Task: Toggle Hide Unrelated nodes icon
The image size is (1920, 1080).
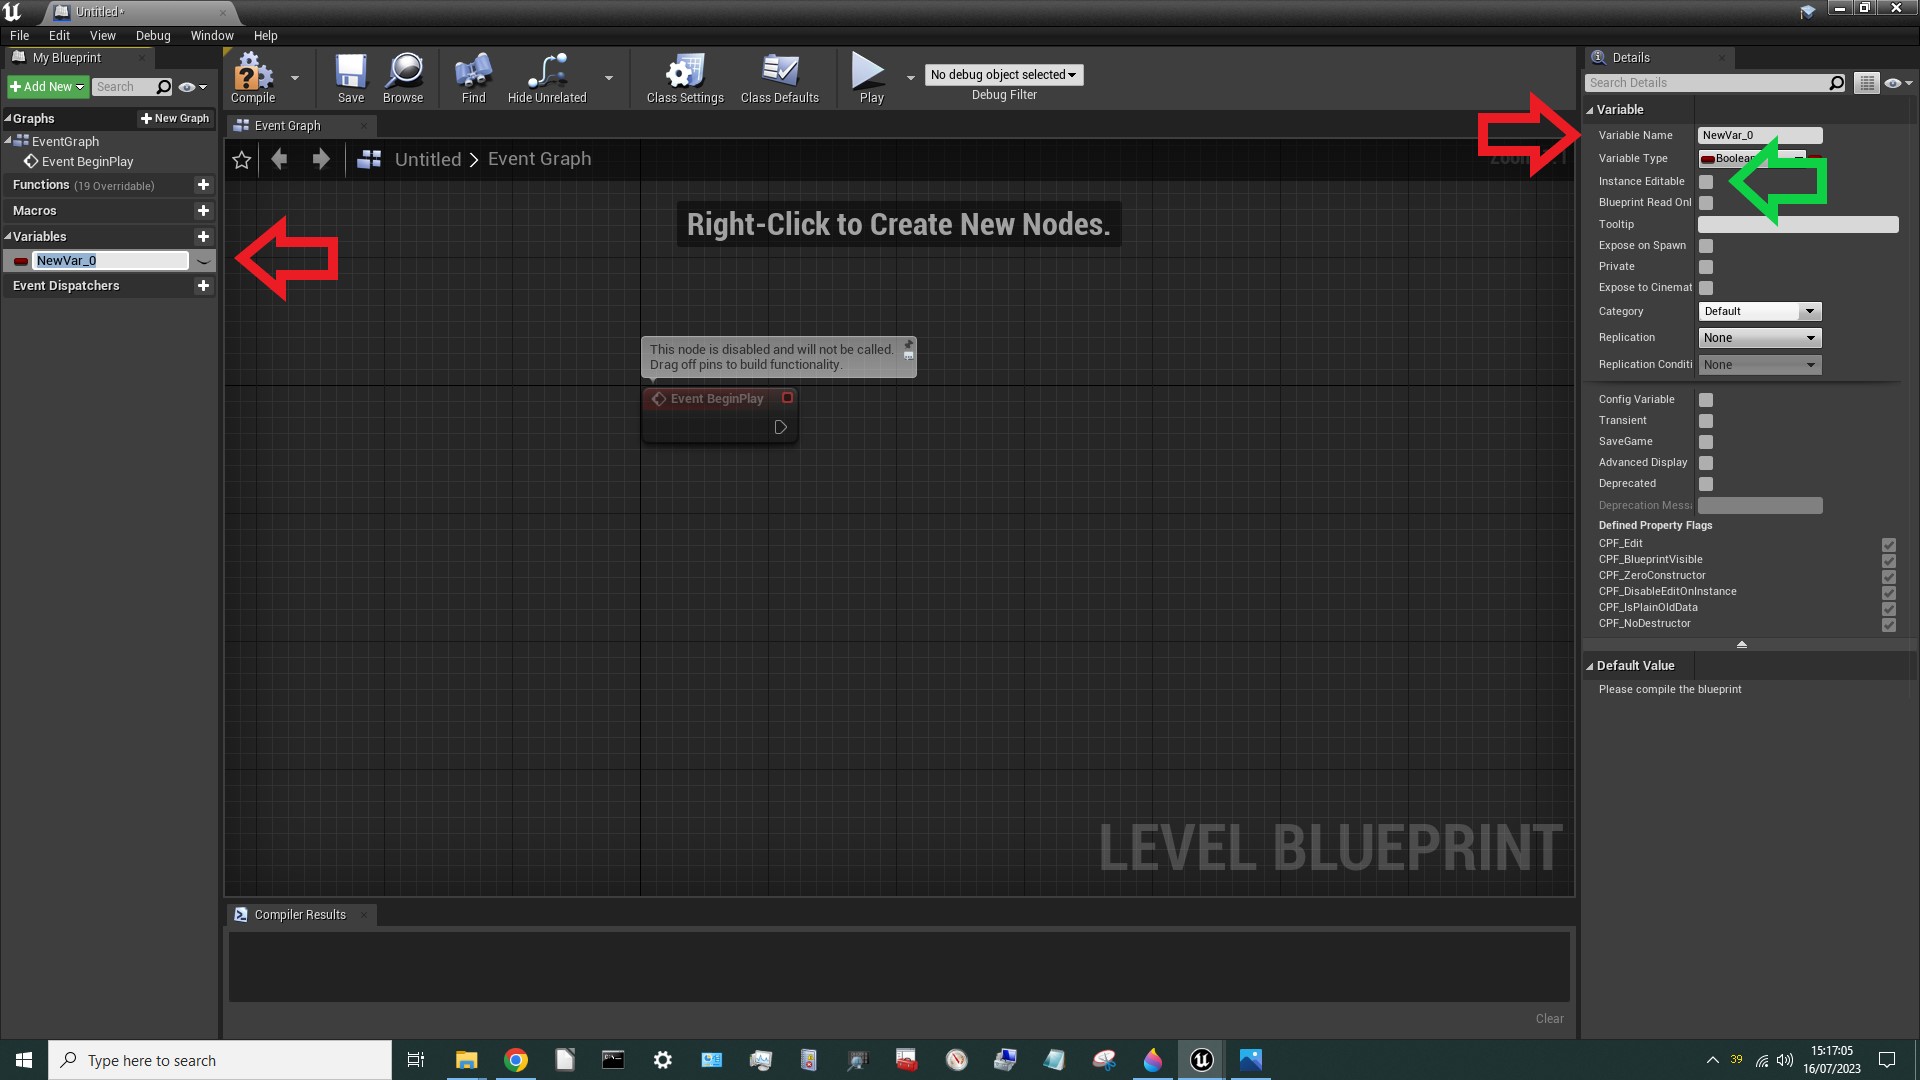Action: click(x=547, y=78)
